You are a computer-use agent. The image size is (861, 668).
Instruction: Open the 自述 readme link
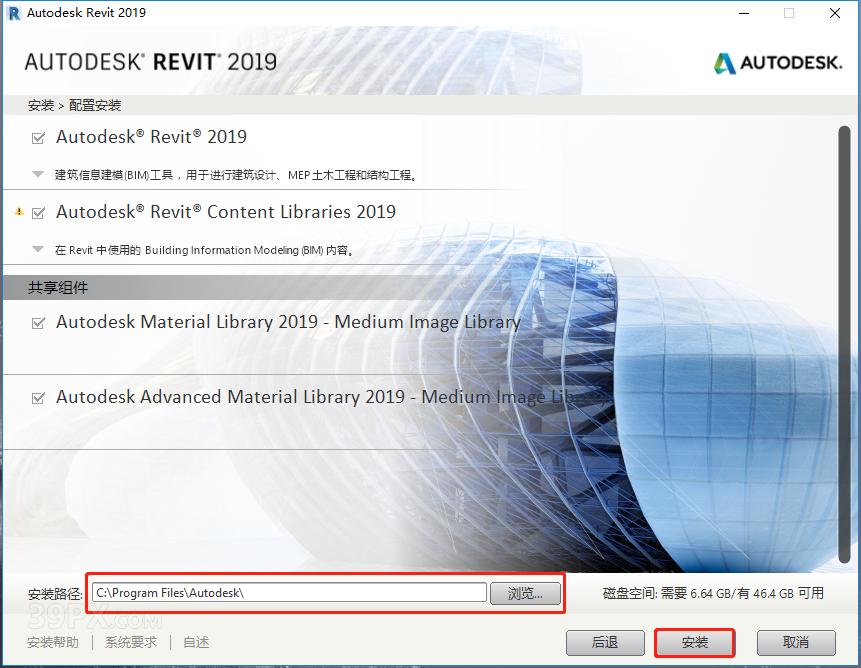click(x=196, y=642)
